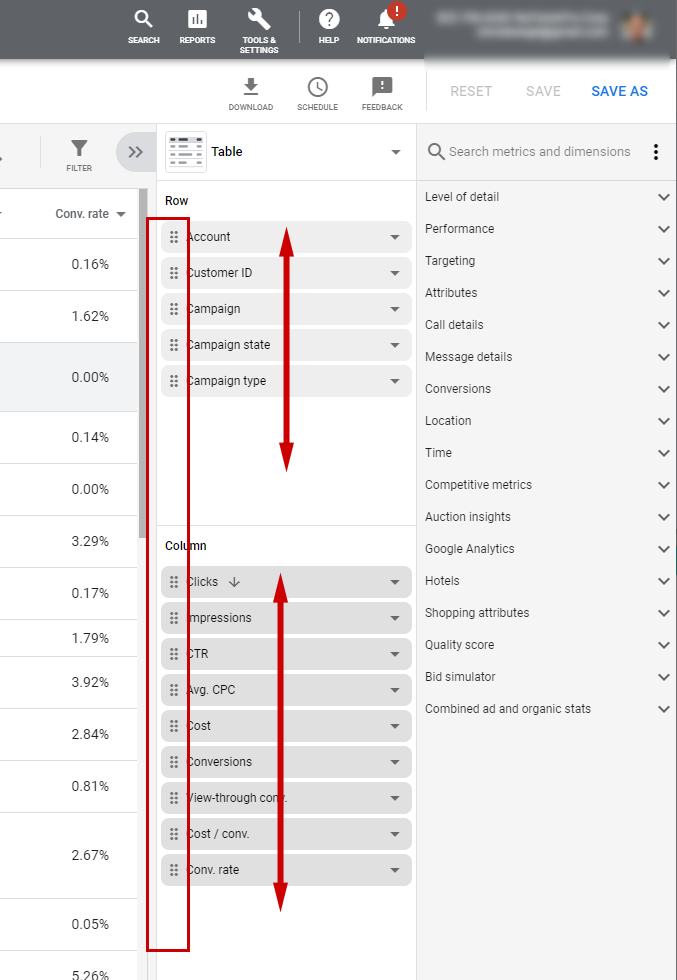Open the Reports icon
Screen dimensions: 677x980
(x=198, y=19)
